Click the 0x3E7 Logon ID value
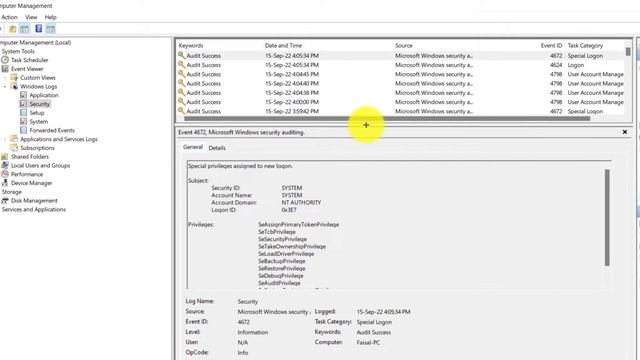This screenshot has width=640, height=360. tap(289, 210)
